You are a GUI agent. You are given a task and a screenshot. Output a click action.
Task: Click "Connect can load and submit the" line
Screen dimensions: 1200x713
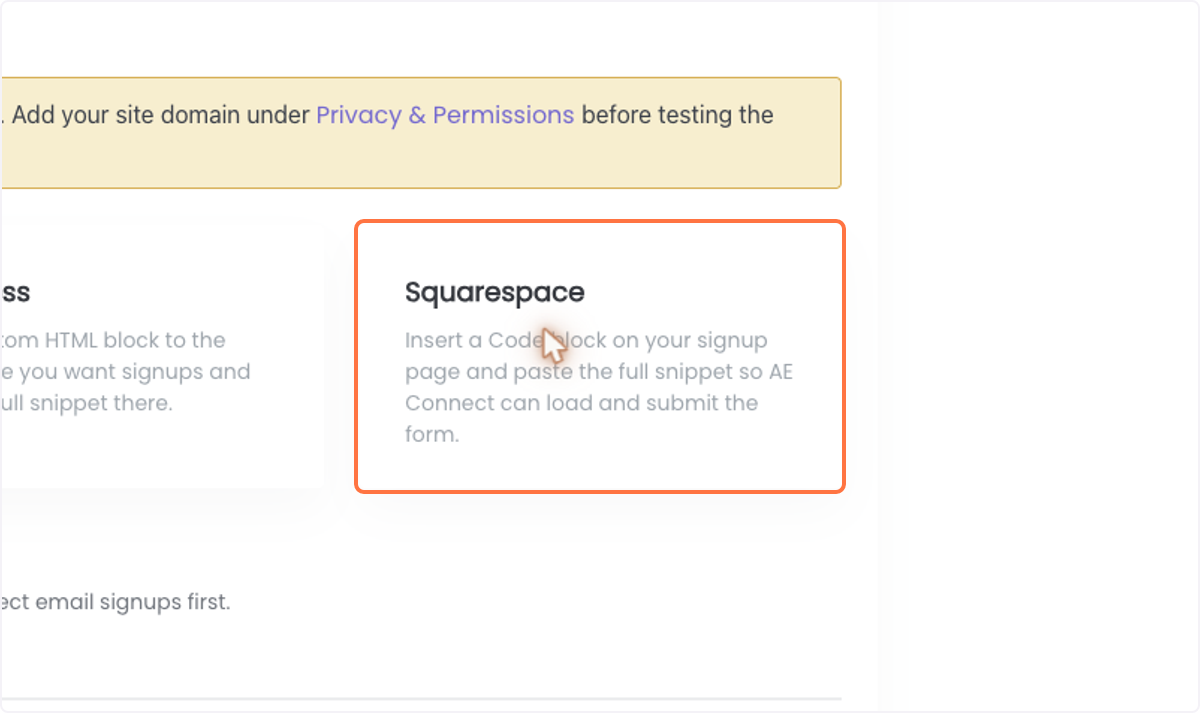click(x=582, y=403)
